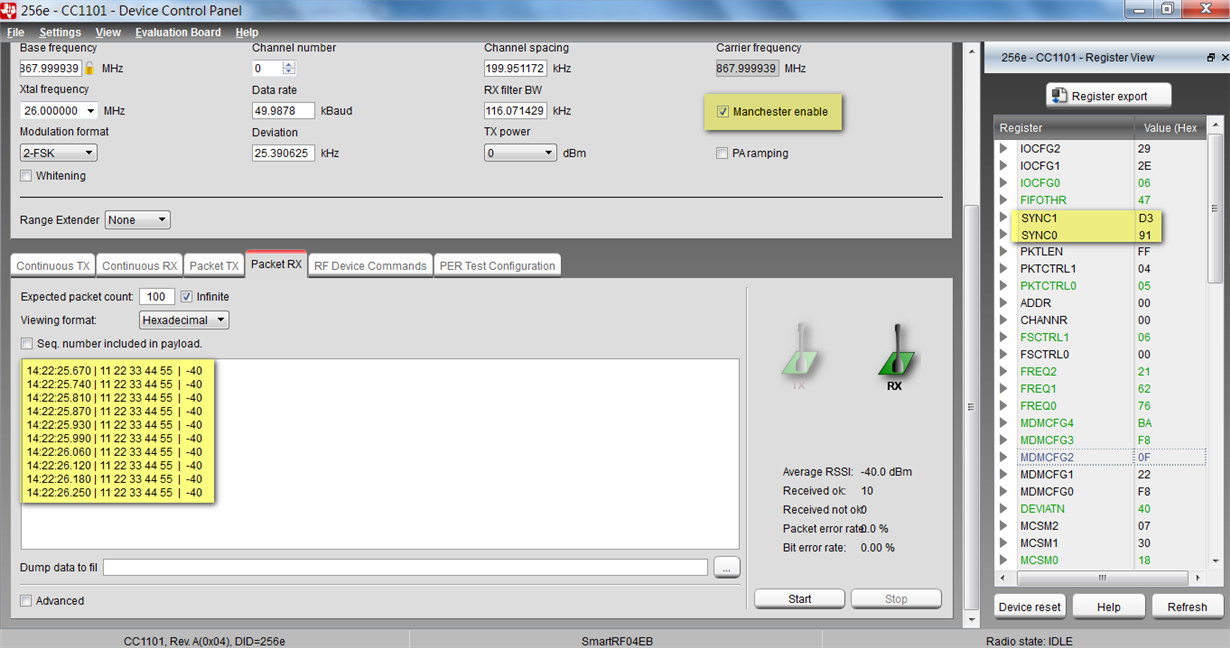This screenshot has height=648, width=1230.
Task: Expand the FIFOTHR register row
Action: (x=1004, y=200)
